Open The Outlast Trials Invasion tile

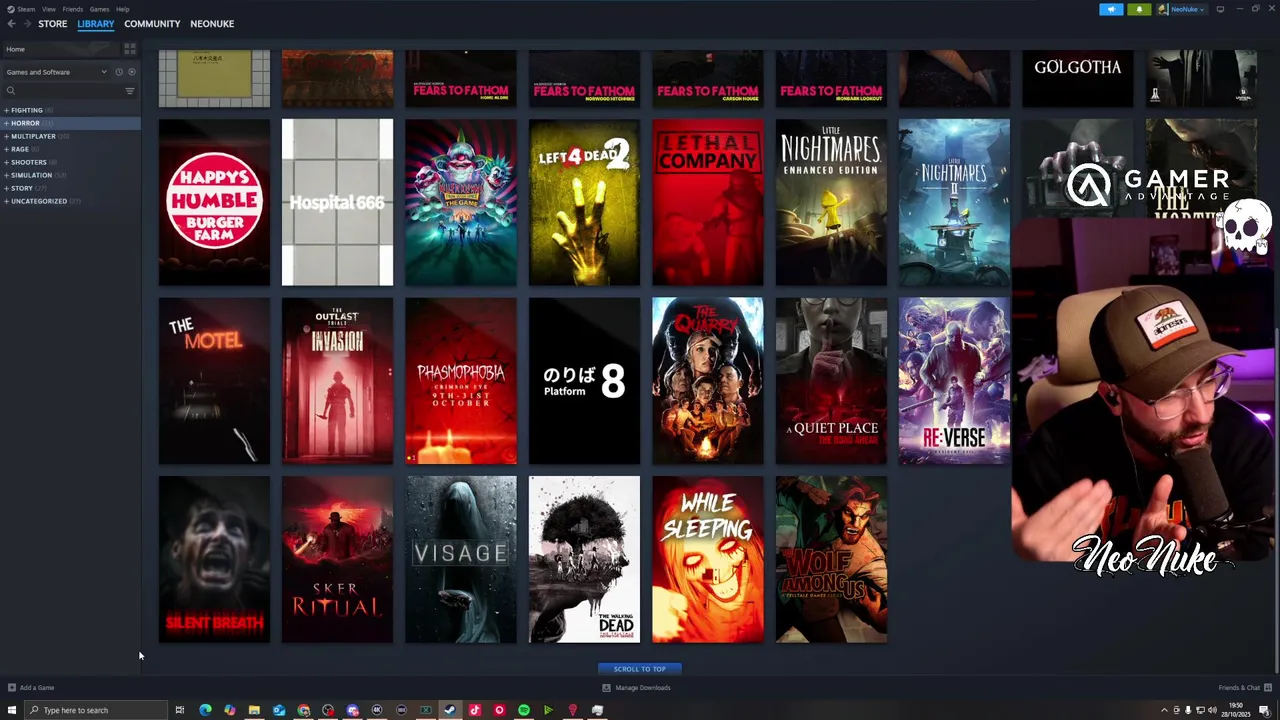tap(337, 381)
